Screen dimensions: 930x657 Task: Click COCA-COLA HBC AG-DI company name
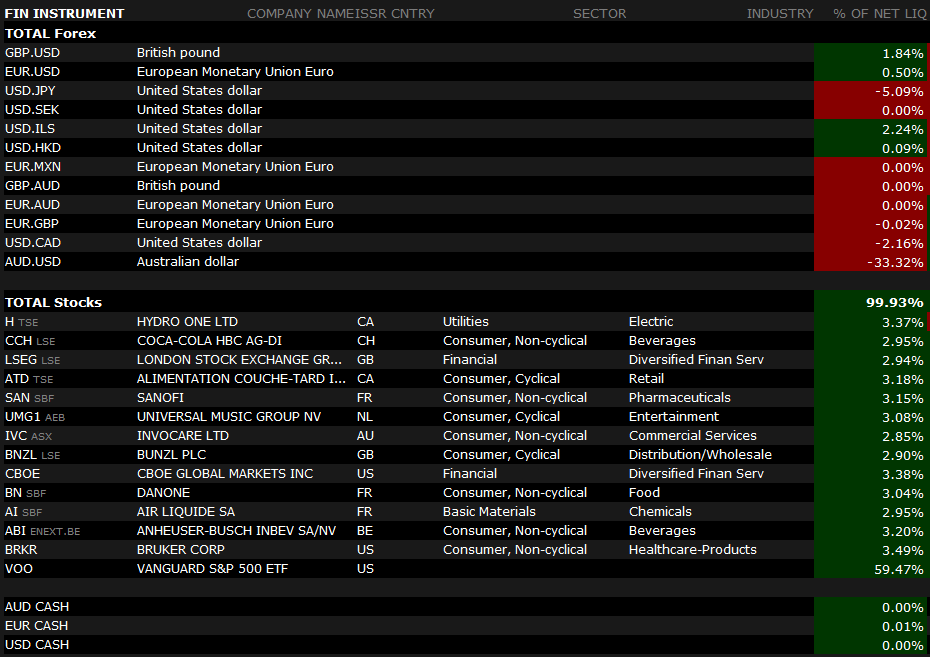(x=209, y=341)
